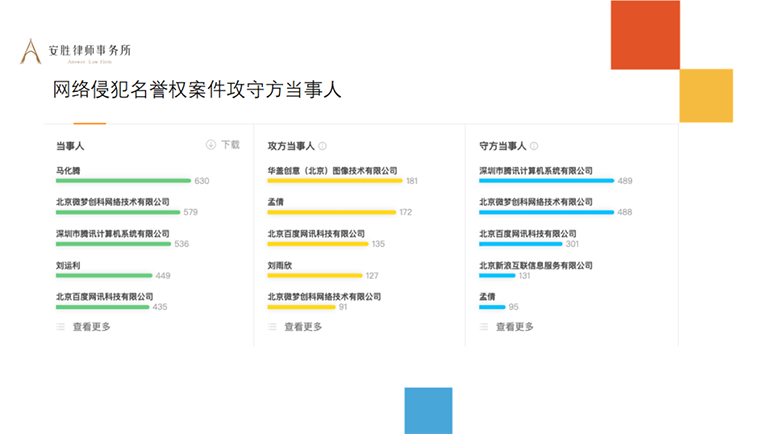Screen dimensions: 770x434
Task: Select 北京微梦创科网络技术有限公司 in 守方当事人 column
Action: [x=536, y=202]
